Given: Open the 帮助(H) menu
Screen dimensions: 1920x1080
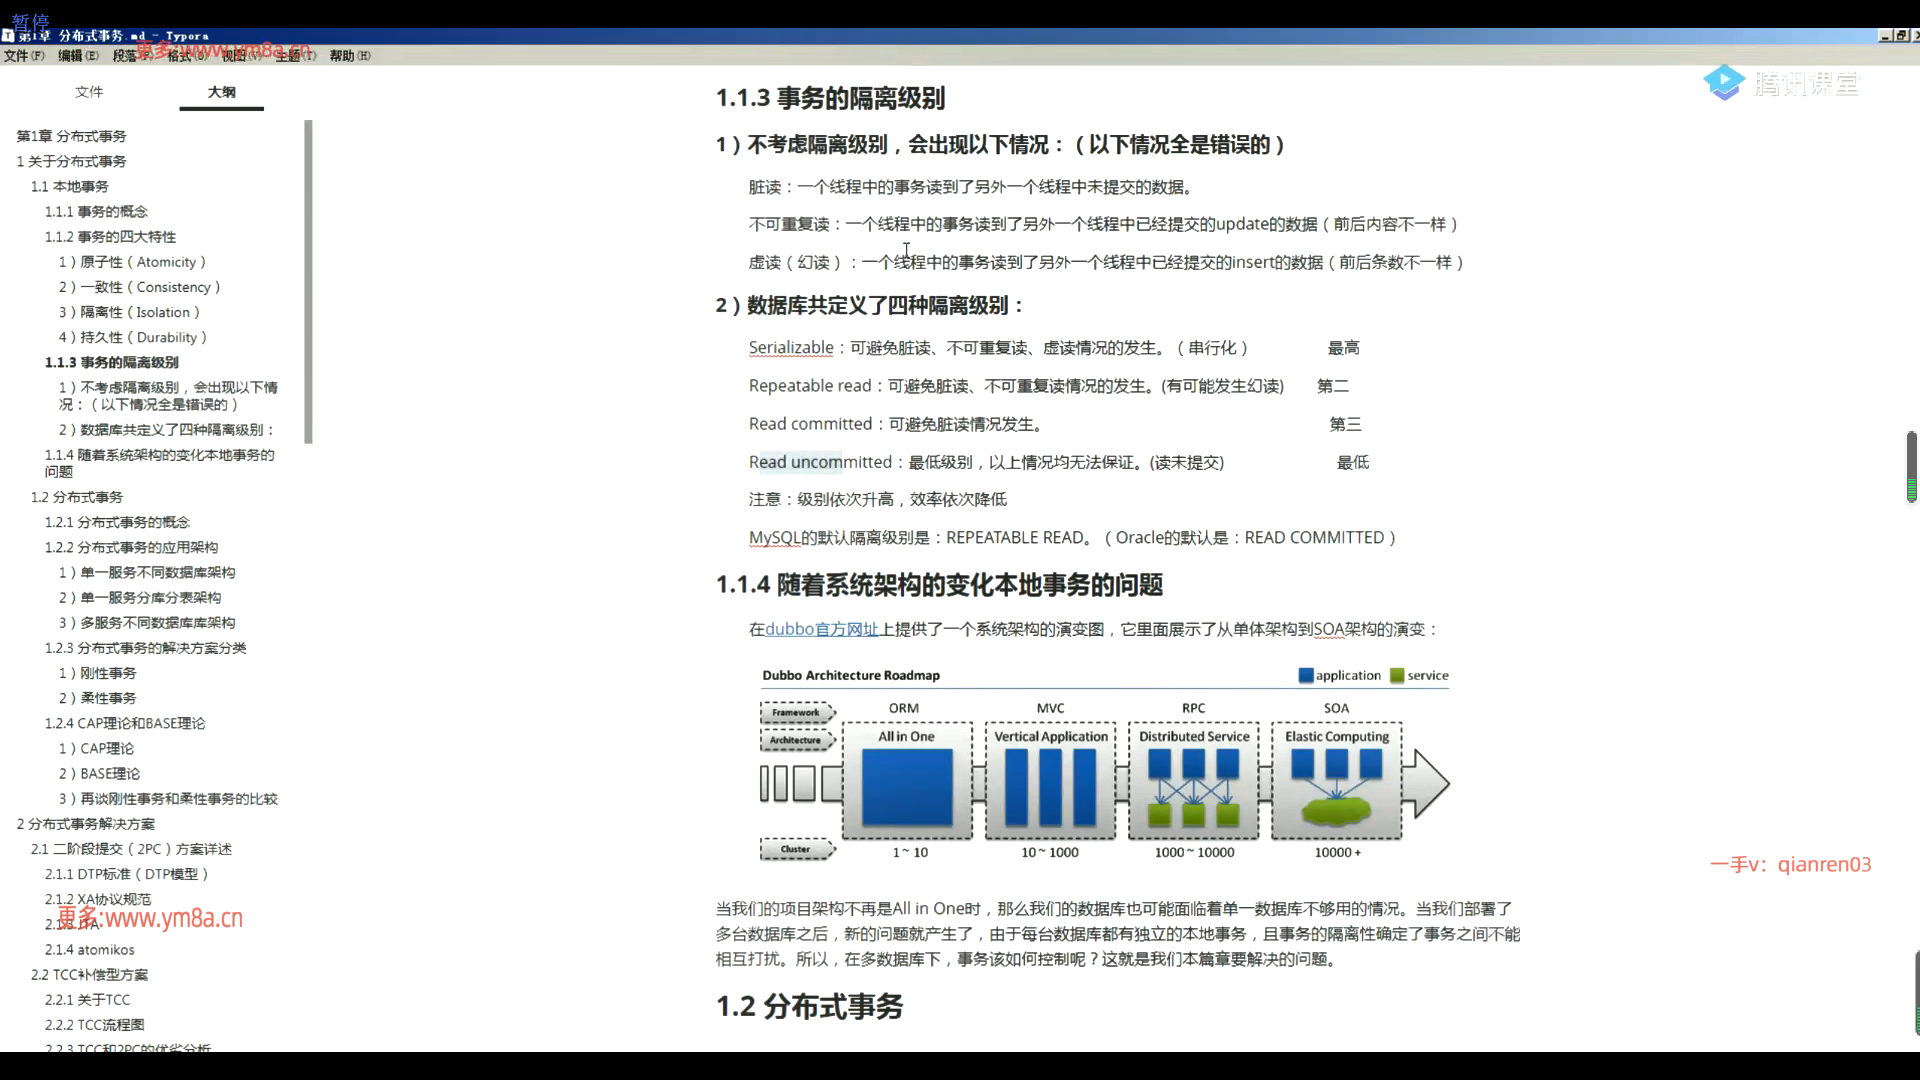Looking at the screenshot, I should coord(349,56).
